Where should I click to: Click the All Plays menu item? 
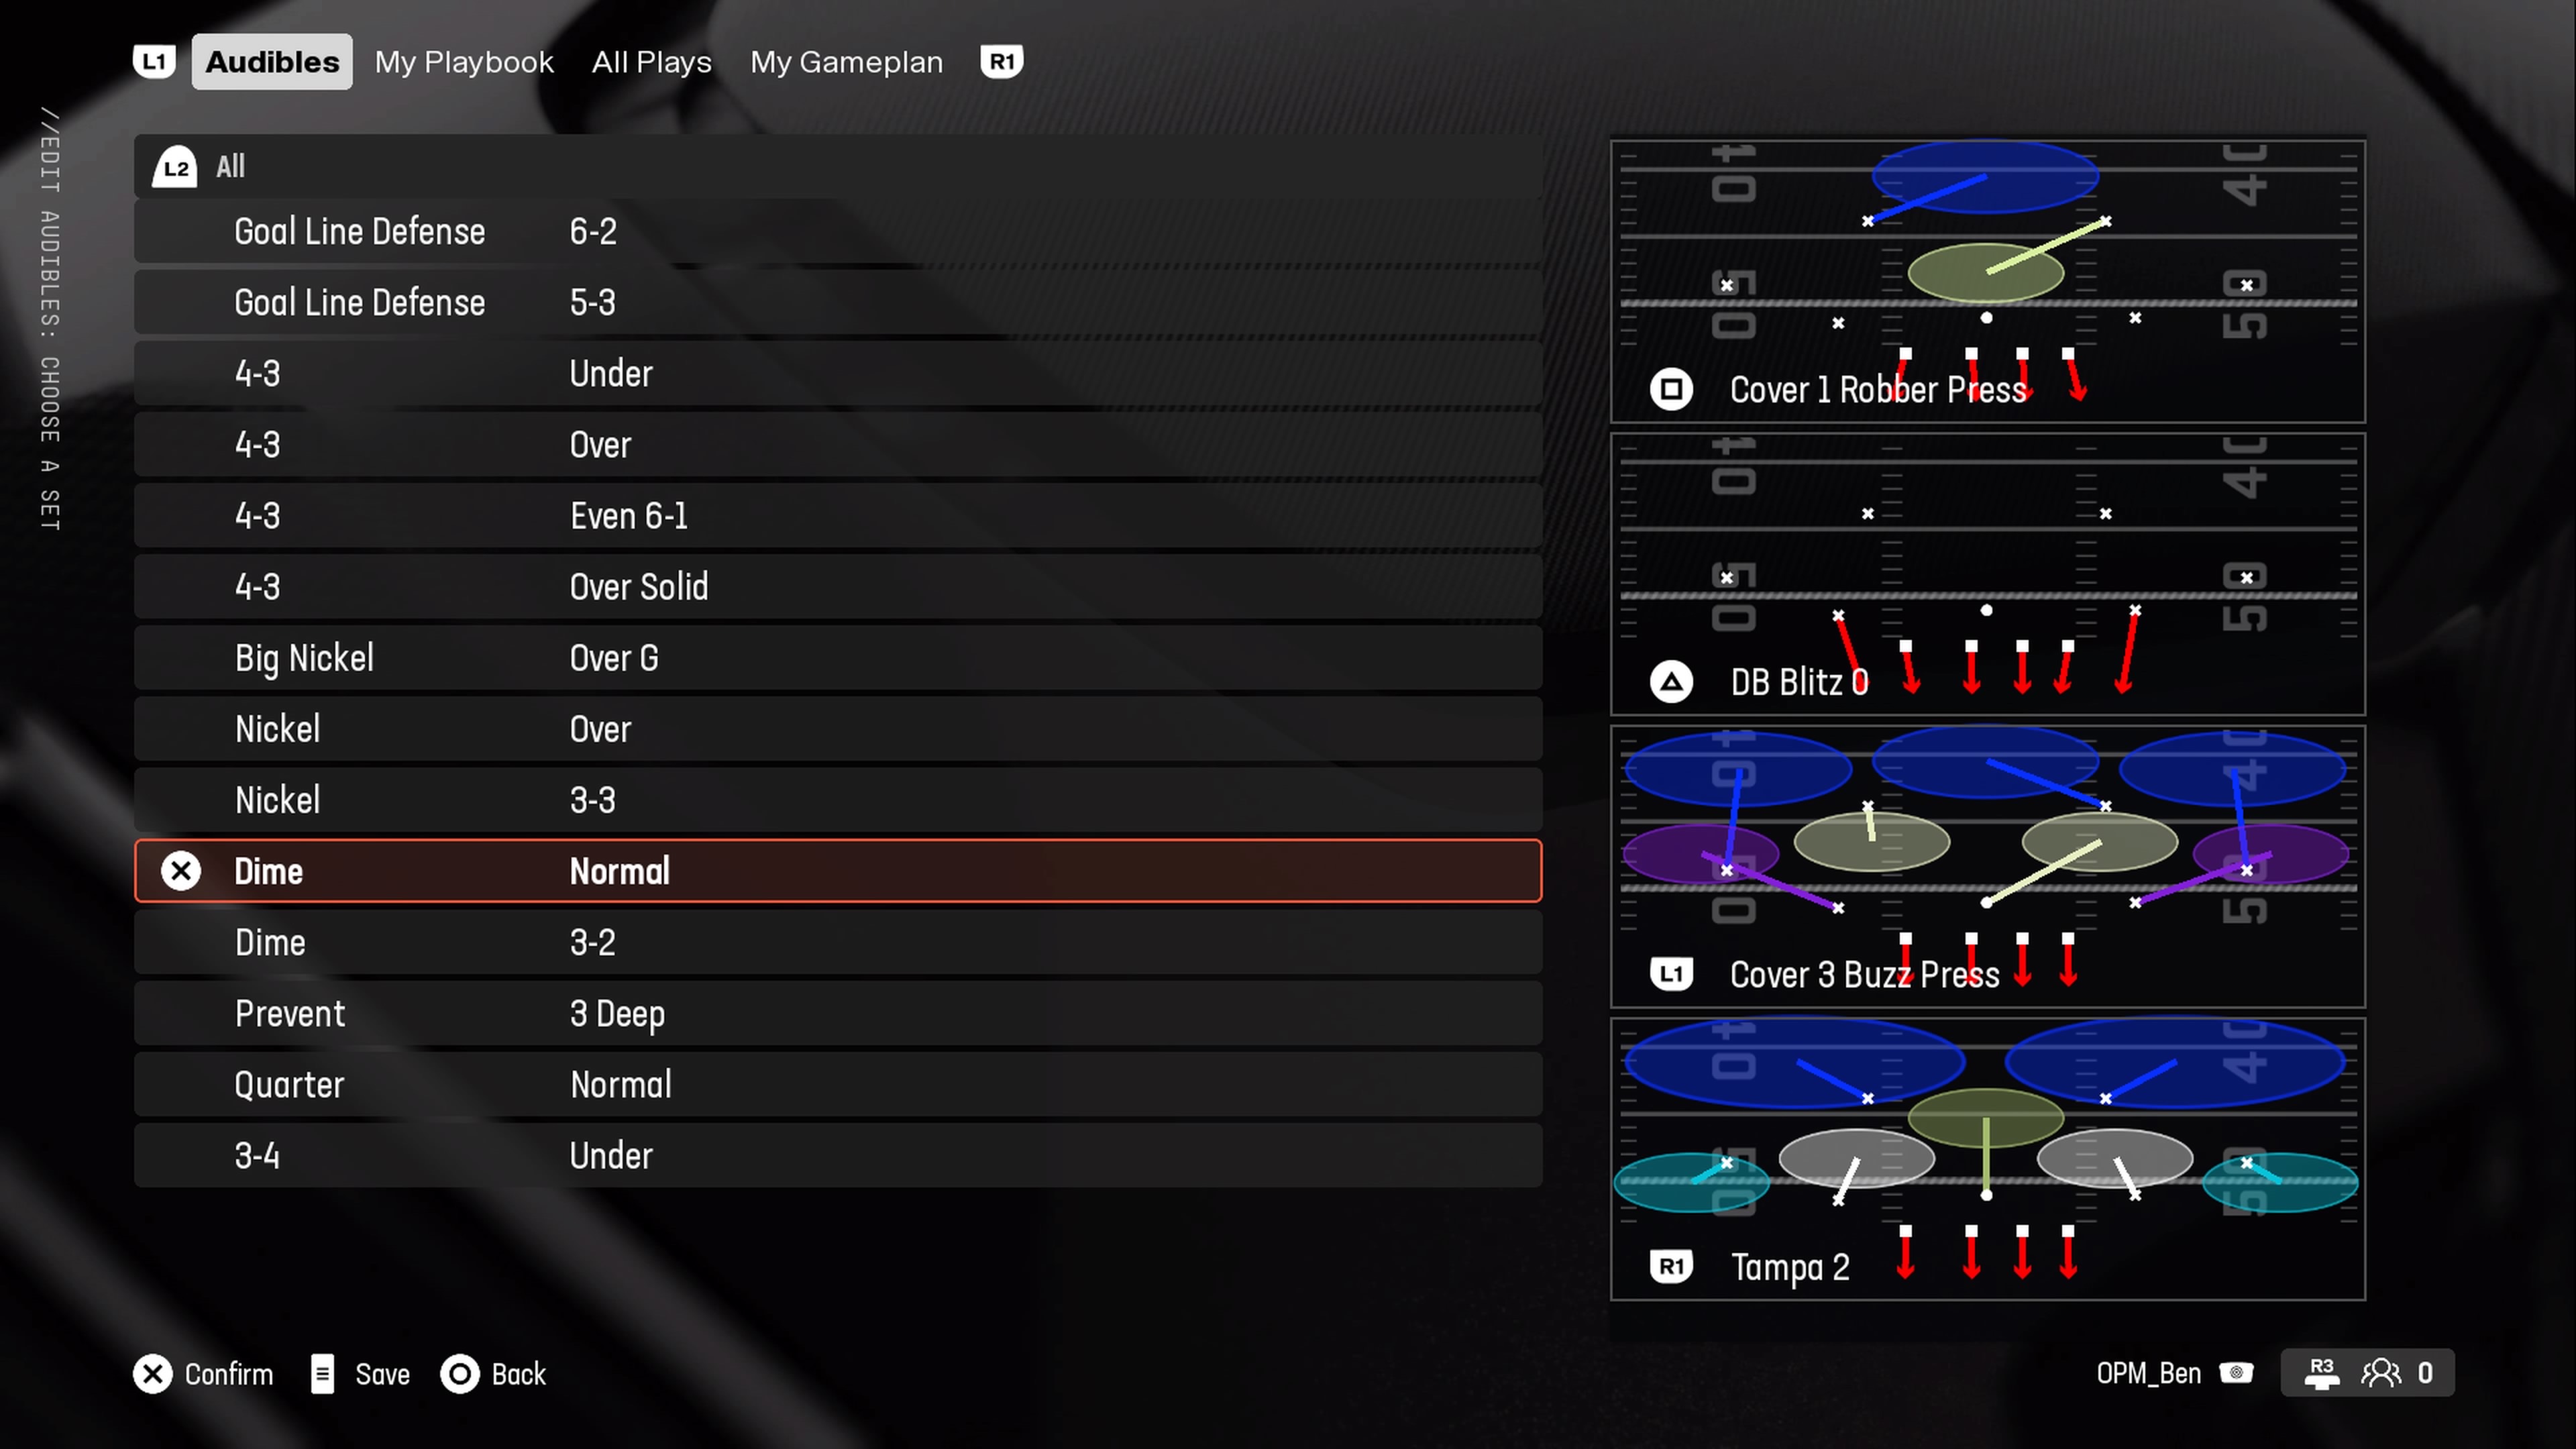[x=651, y=62]
